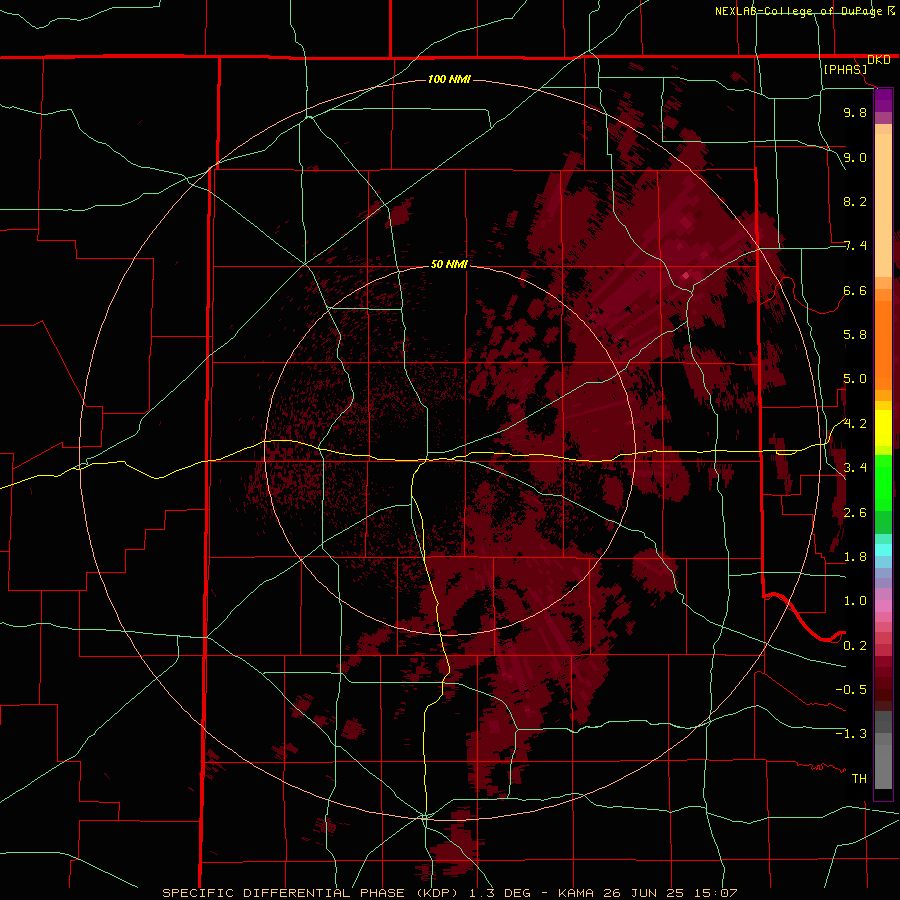Click the -1.3 scale value

(851, 734)
